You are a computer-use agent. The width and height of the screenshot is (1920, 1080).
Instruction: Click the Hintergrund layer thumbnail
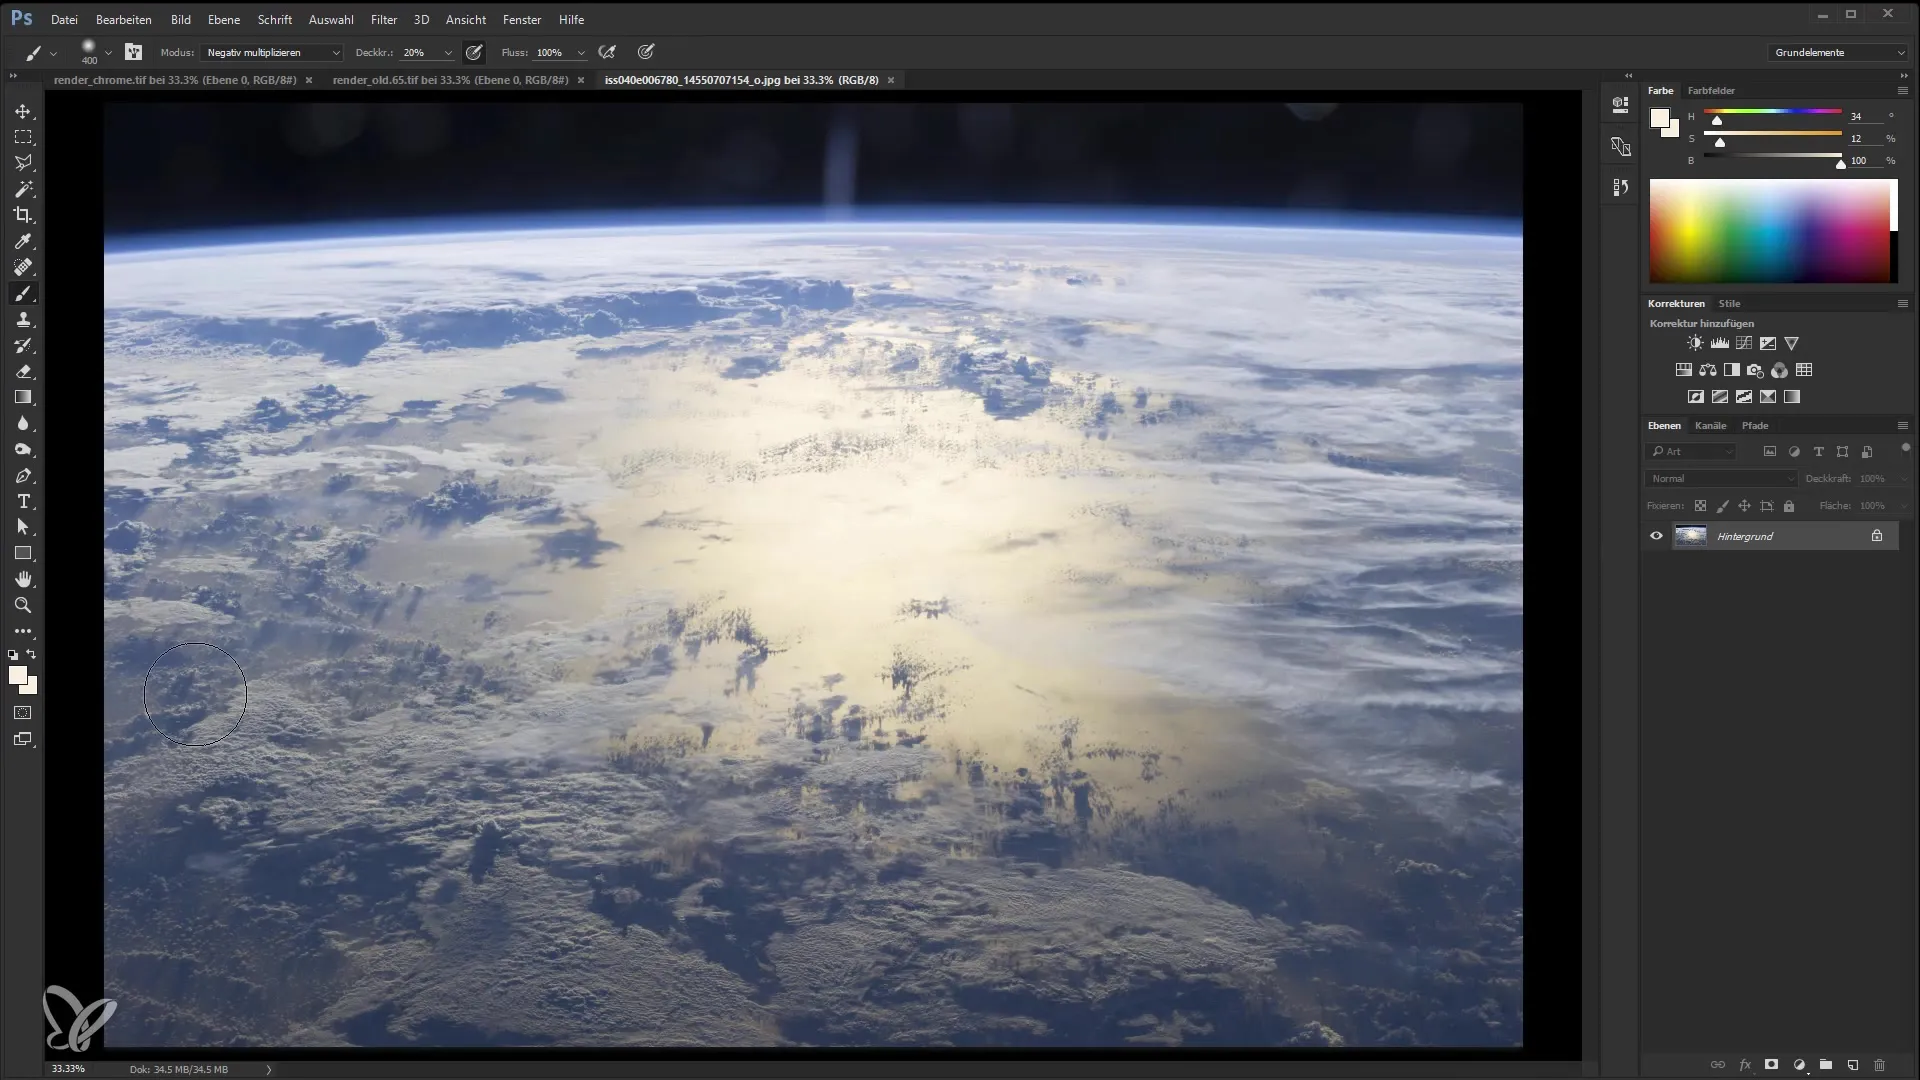pyautogui.click(x=1690, y=536)
